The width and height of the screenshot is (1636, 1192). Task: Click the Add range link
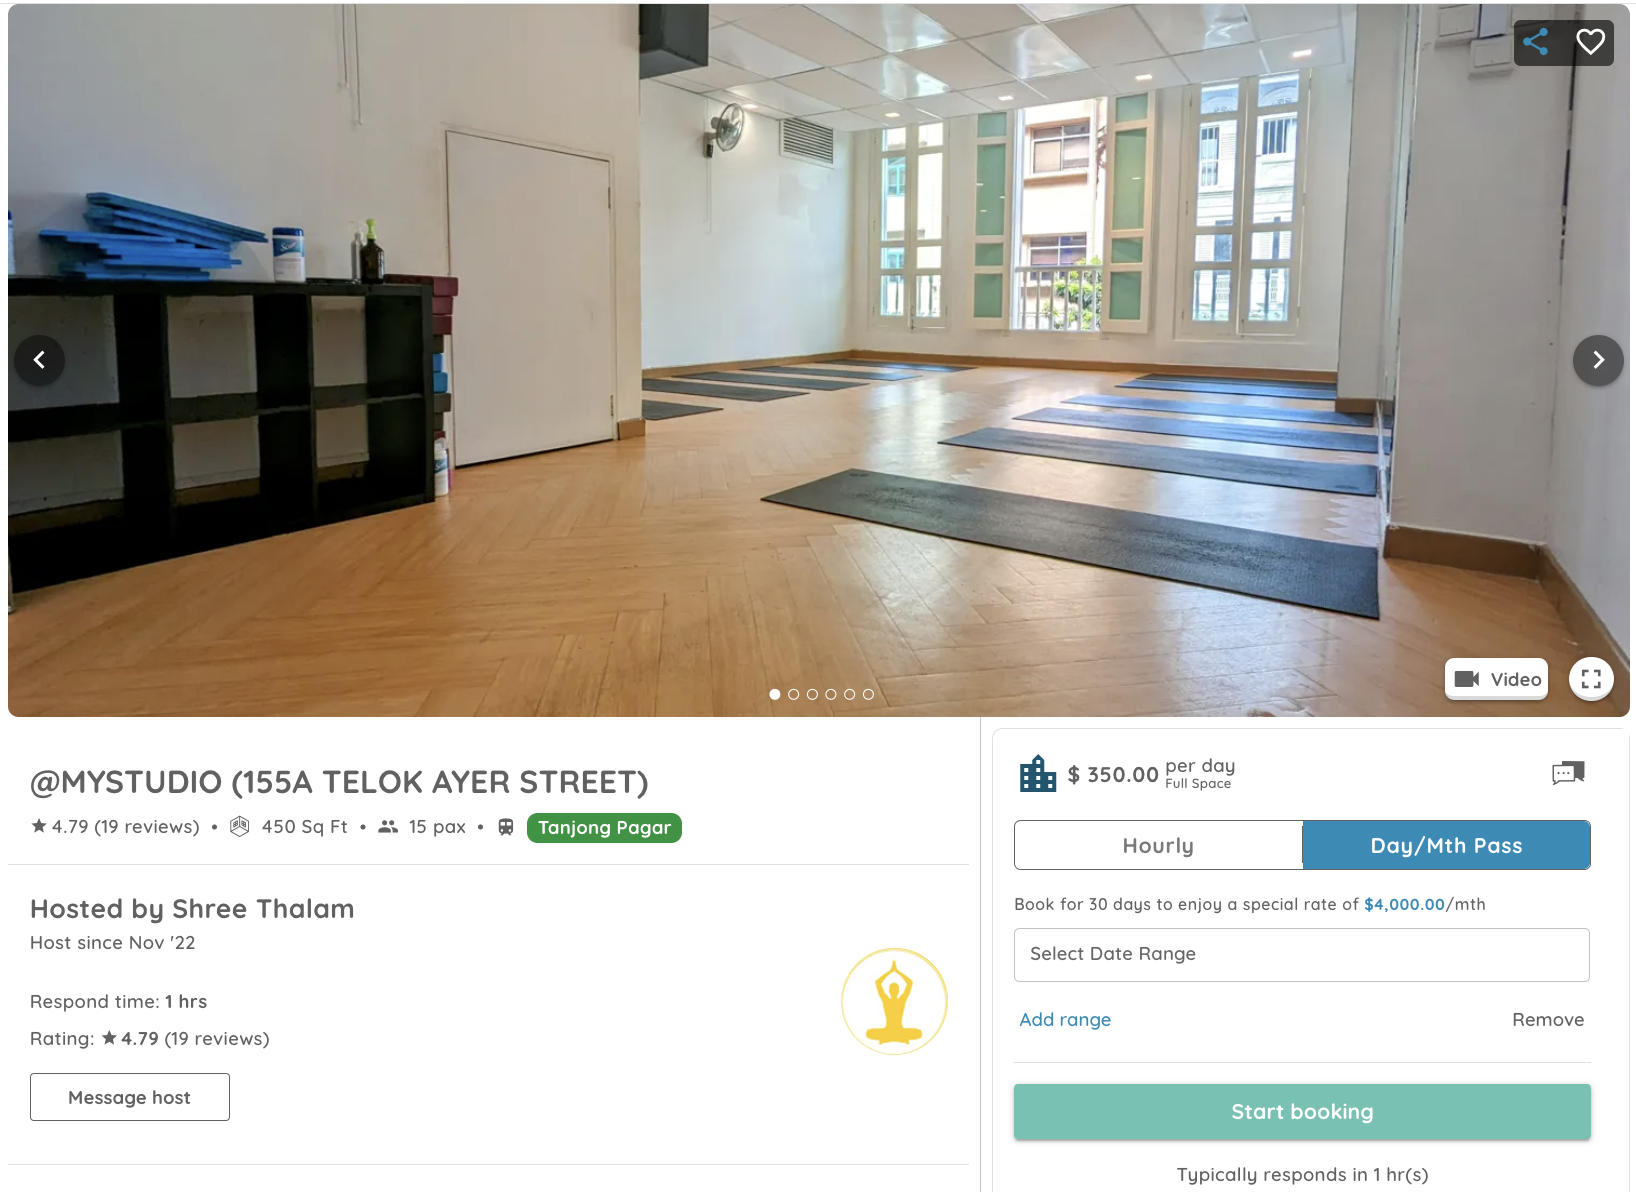click(x=1065, y=1020)
